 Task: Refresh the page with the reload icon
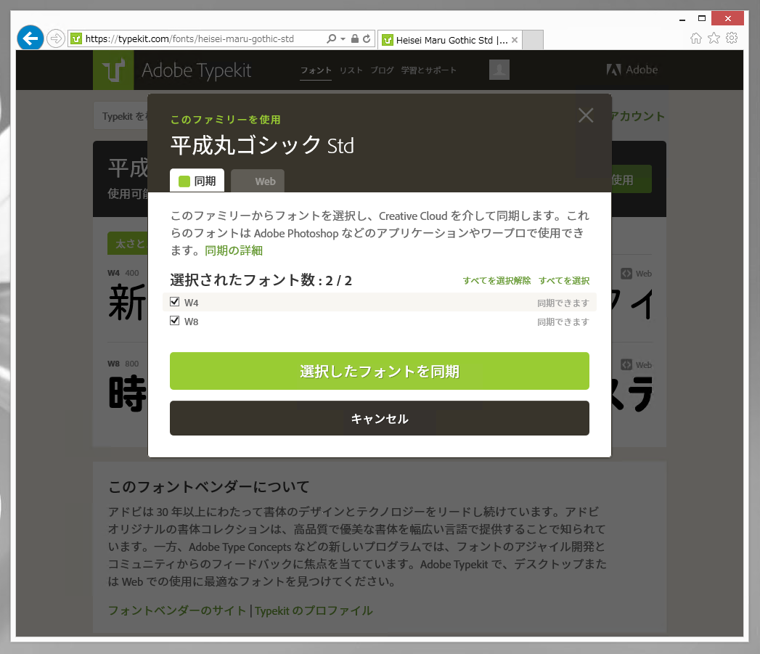click(367, 38)
